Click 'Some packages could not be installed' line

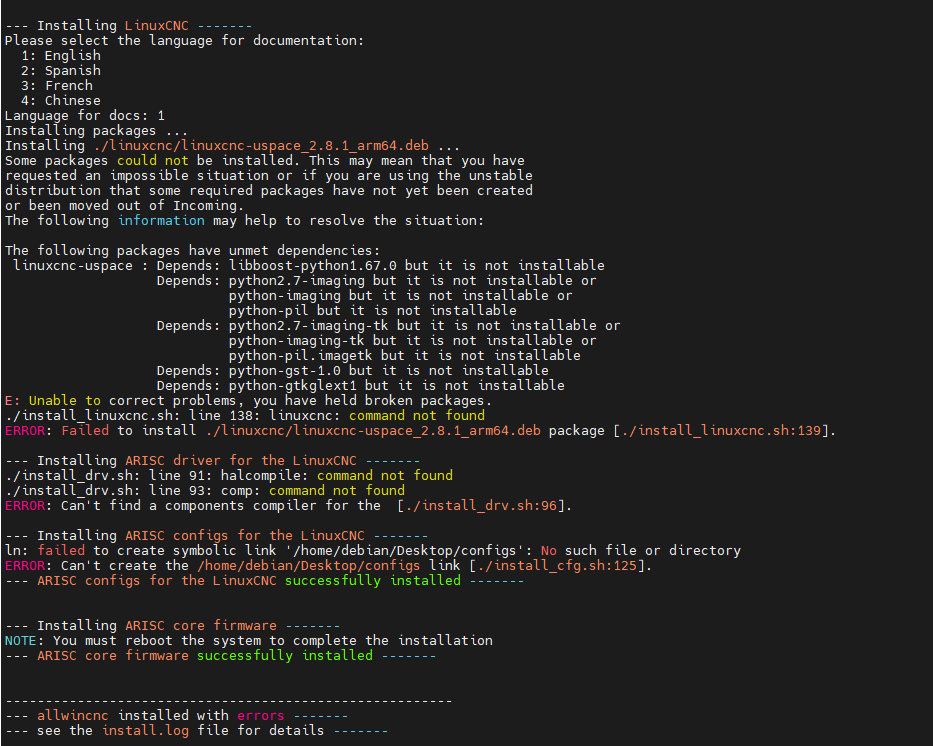(x=265, y=160)
